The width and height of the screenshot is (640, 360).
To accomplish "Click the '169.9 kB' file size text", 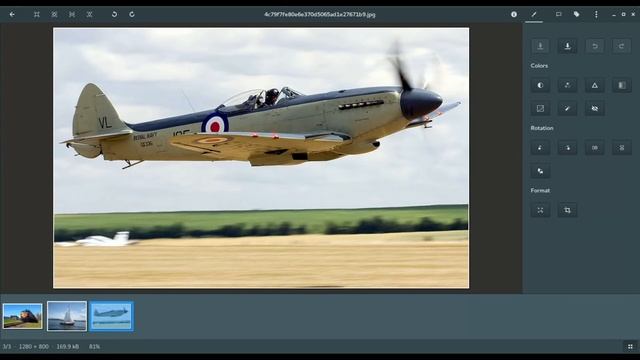I will coord(67,347).
